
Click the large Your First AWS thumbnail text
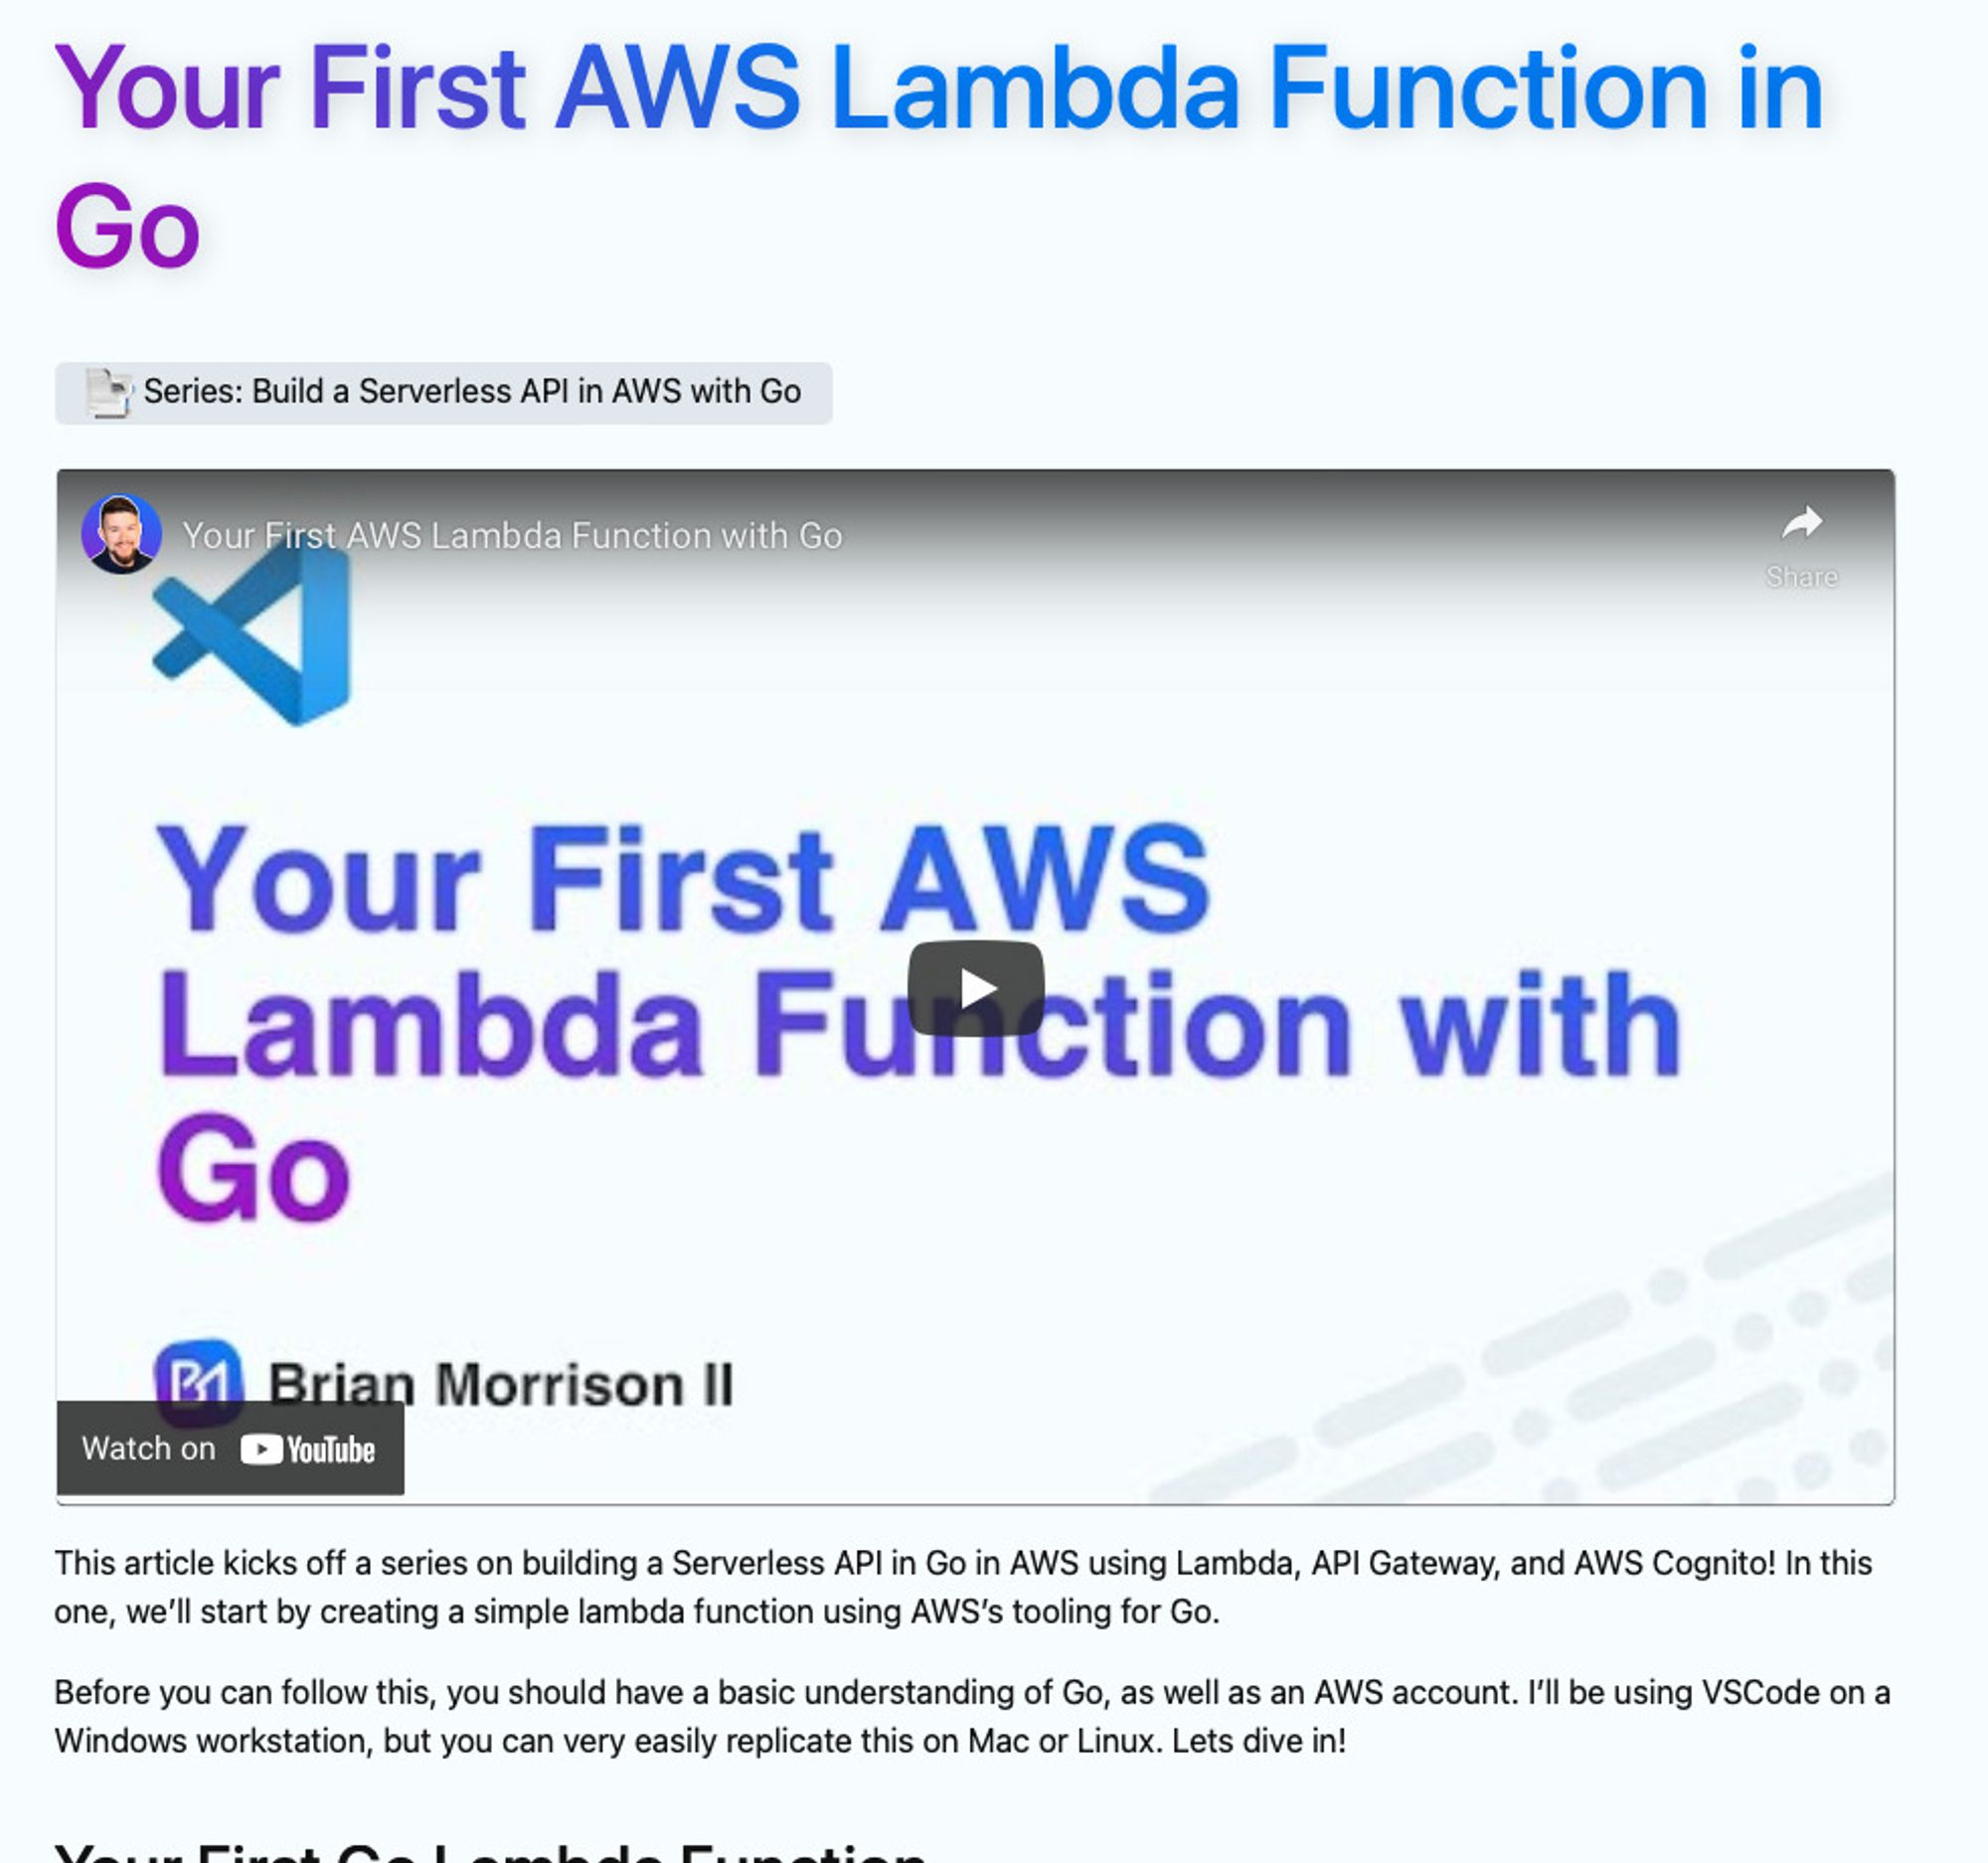(683, 878)
